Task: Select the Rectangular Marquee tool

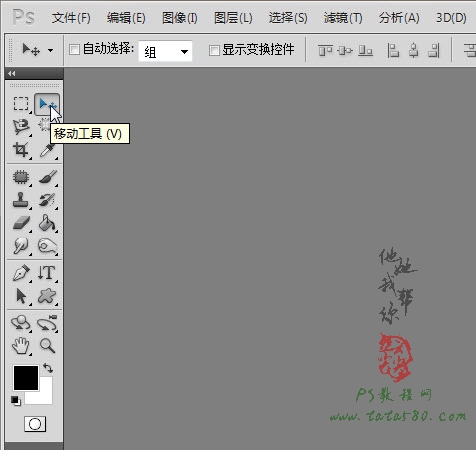Action: tap(21, 104)
